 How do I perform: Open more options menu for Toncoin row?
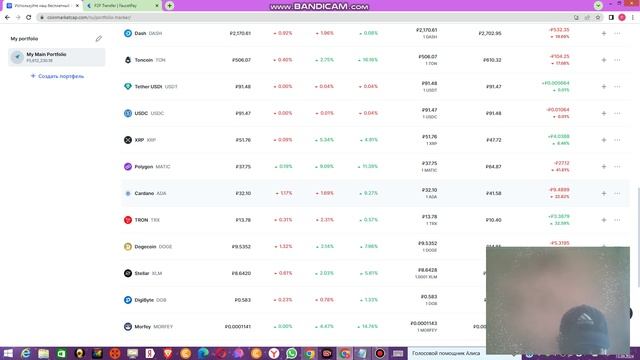click(617, 60)
